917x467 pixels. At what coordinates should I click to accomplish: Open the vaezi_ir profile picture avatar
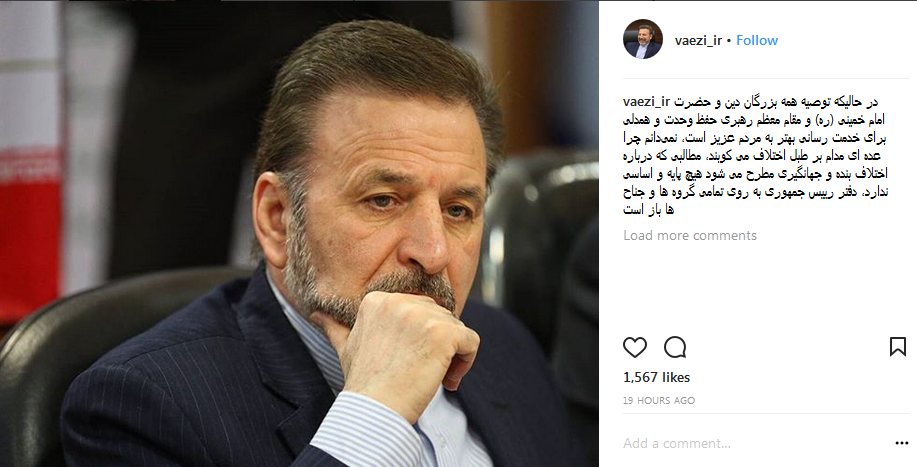coord(643,39)
